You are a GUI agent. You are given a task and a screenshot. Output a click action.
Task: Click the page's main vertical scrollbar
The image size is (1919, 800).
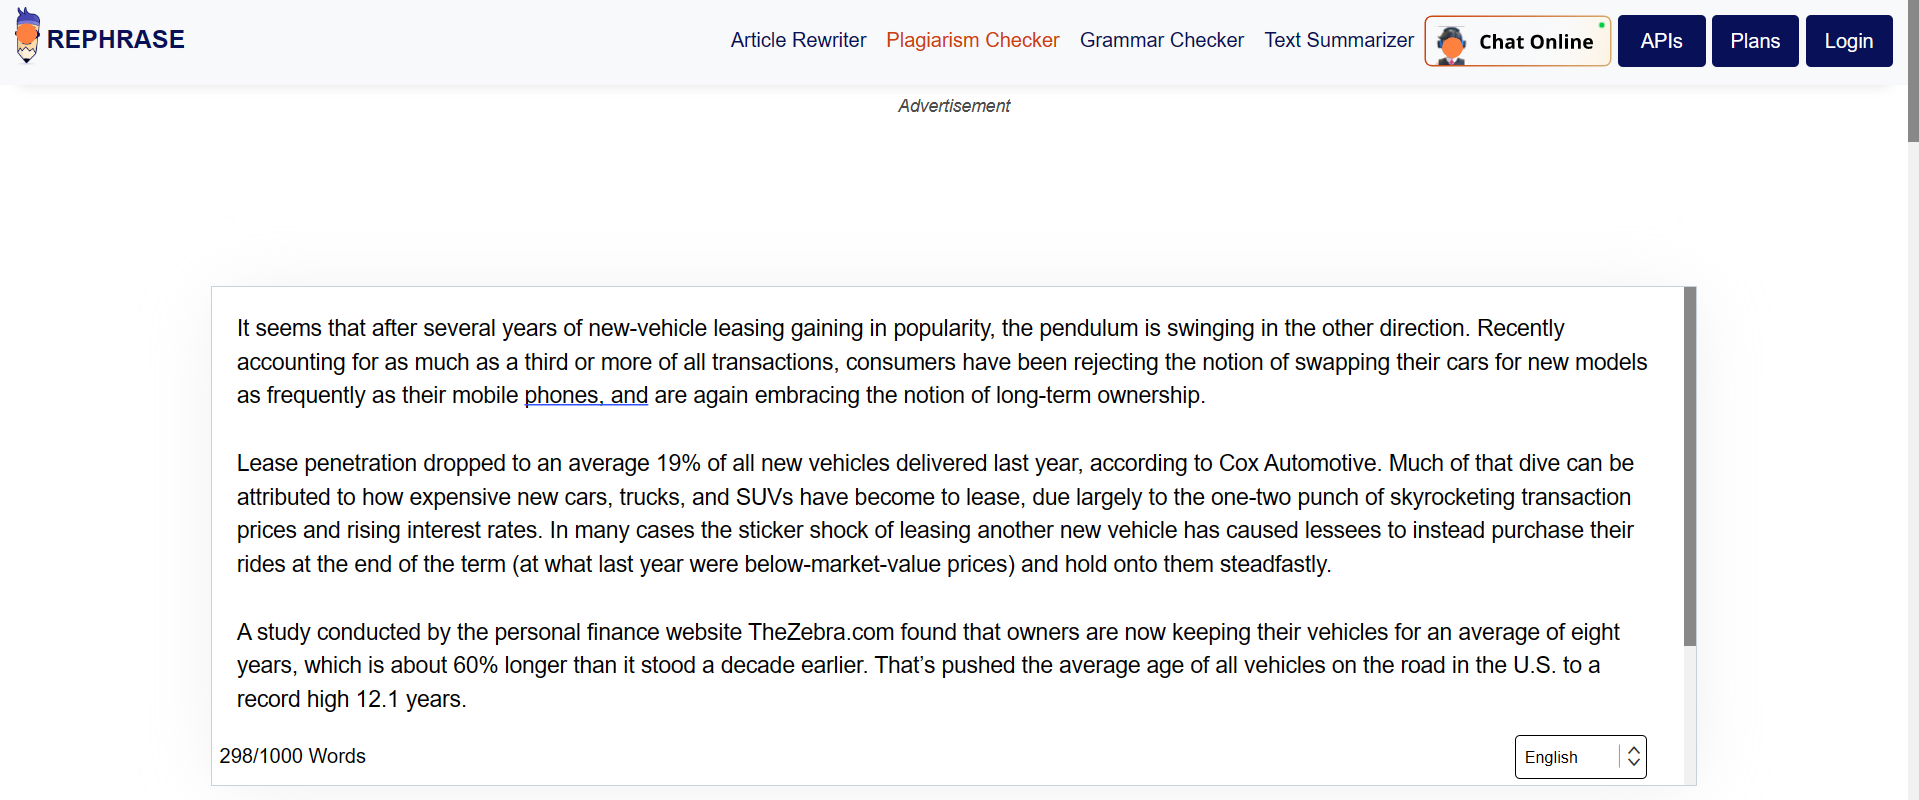pos(1913,70)
